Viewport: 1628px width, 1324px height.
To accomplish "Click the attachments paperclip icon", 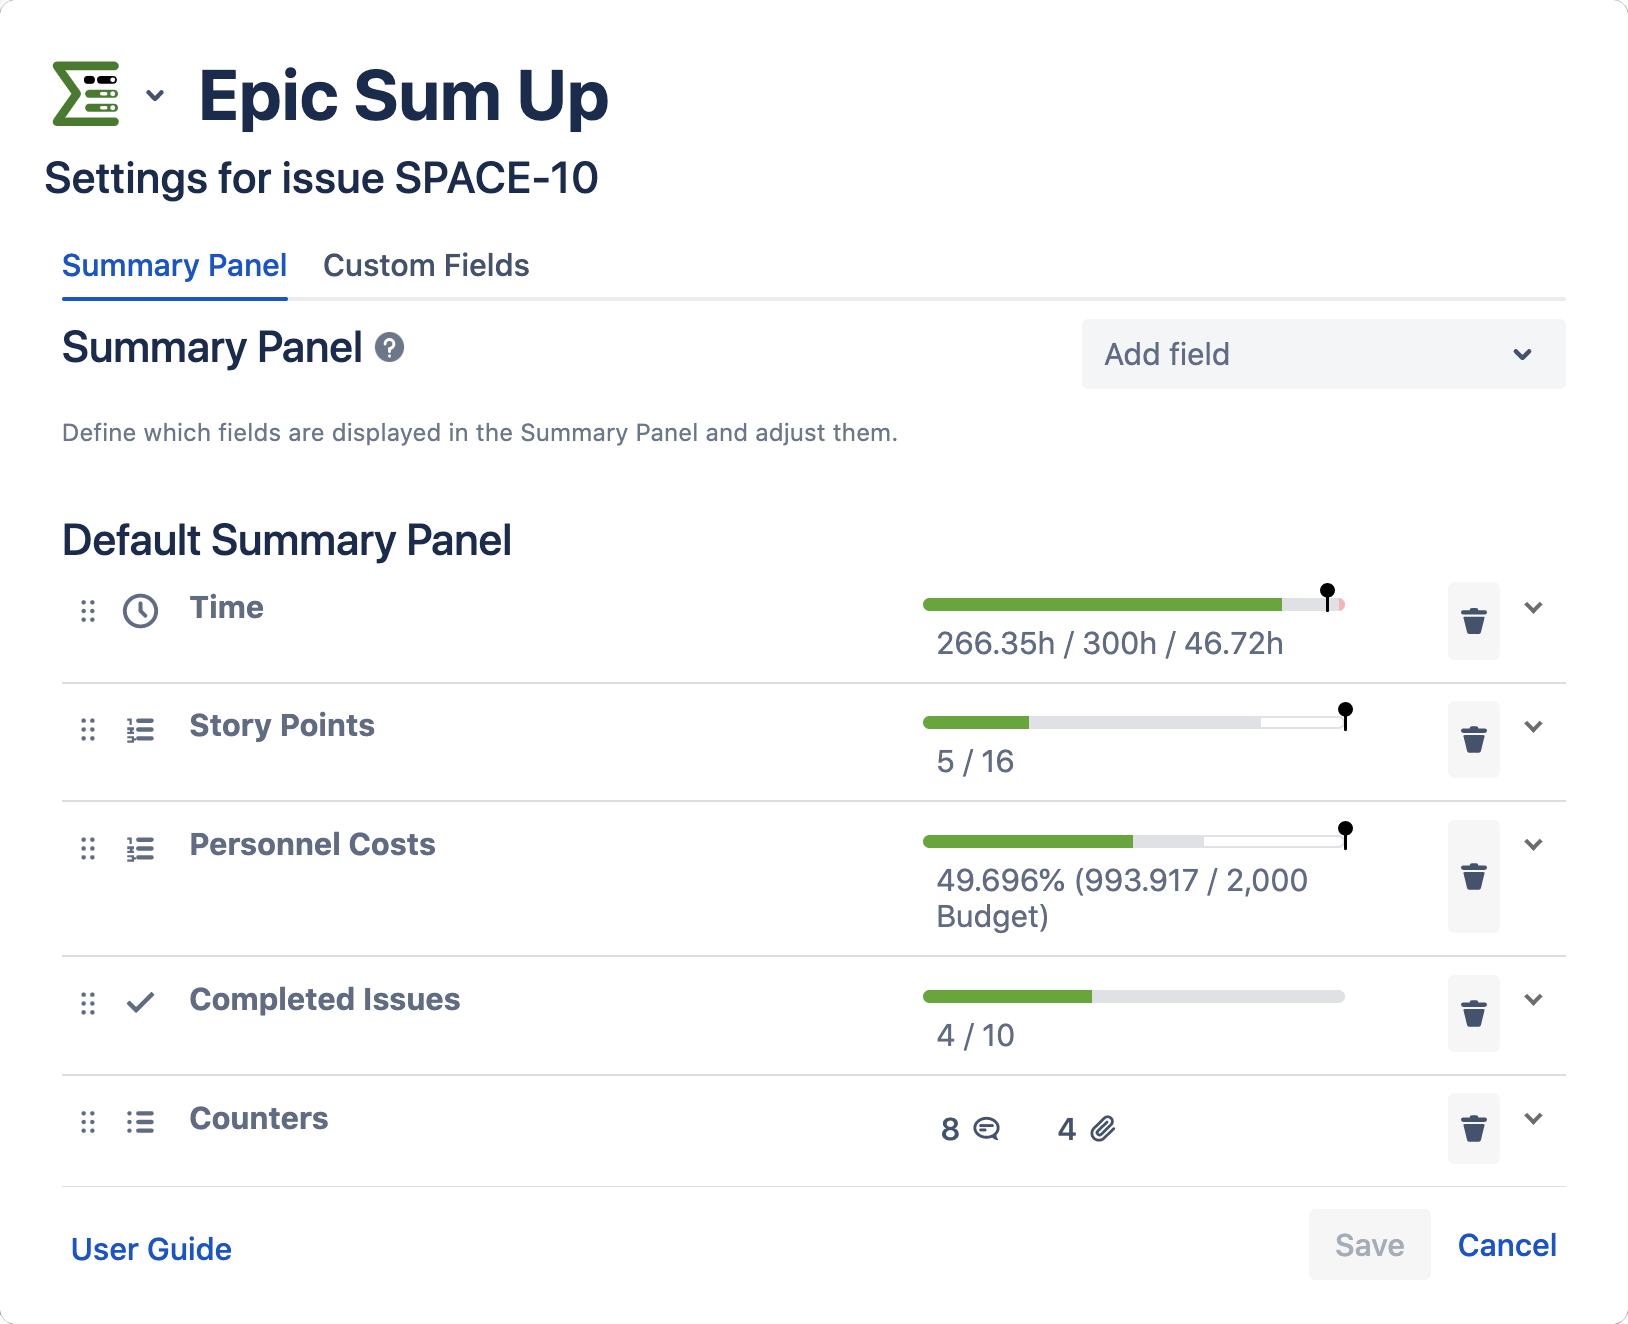I will click(x=1102, y=1129).
